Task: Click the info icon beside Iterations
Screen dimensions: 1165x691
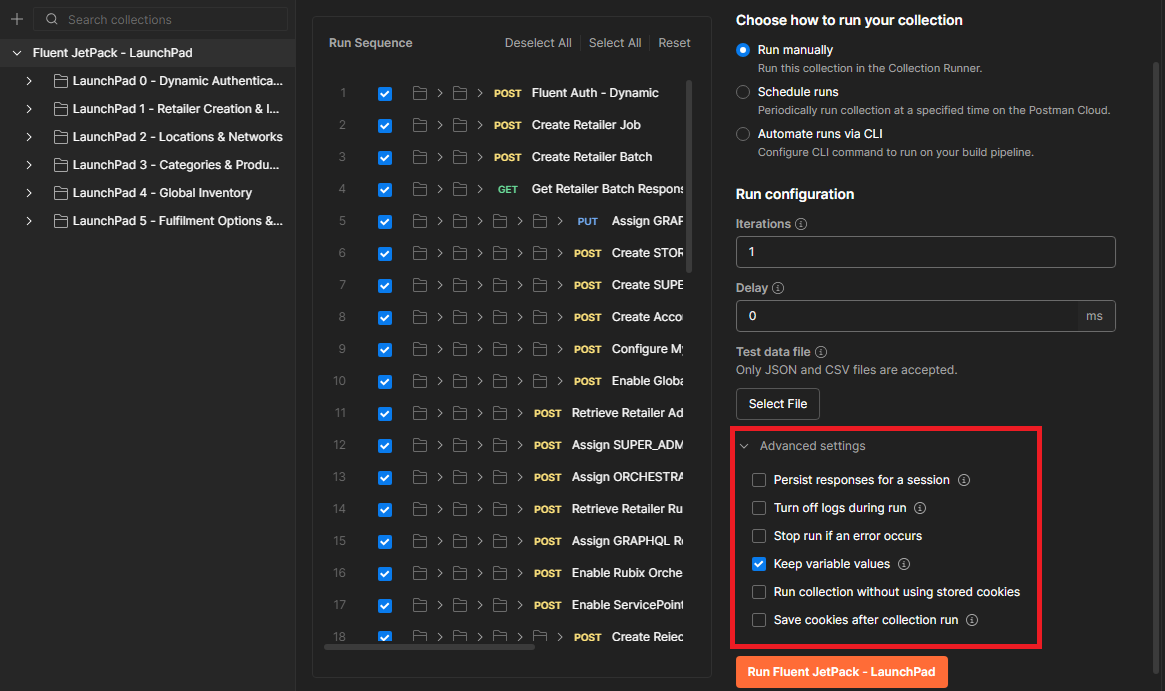Action: [x=801, y=224]
